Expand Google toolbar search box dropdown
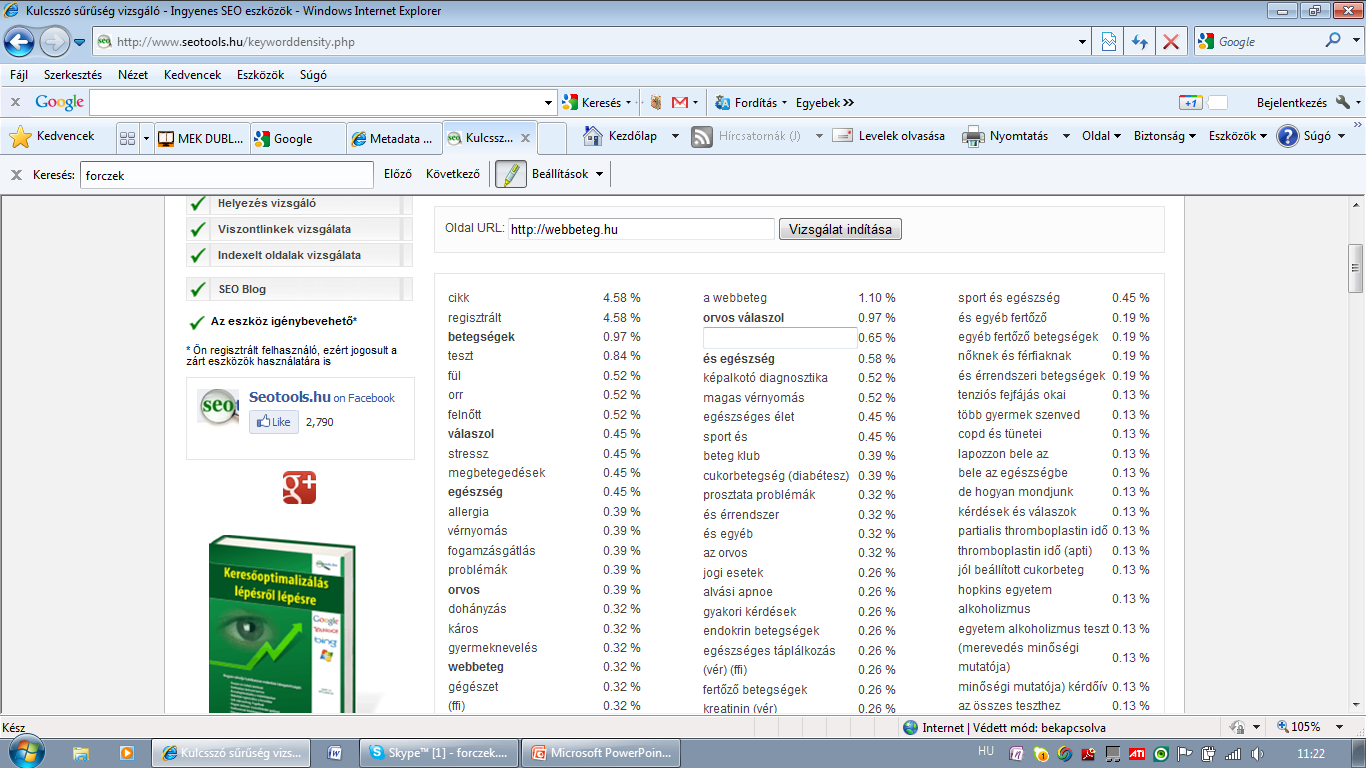Viewport: 1366px width, 768px height. point(549,102)
